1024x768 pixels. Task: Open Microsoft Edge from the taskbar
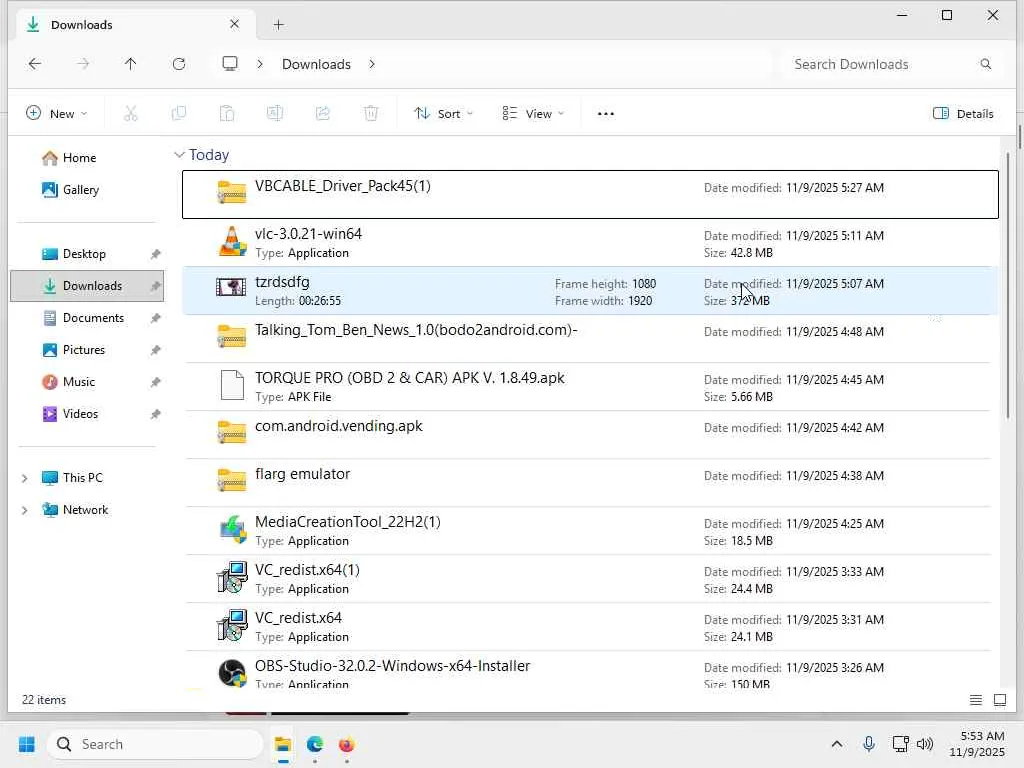coord(315,744)
